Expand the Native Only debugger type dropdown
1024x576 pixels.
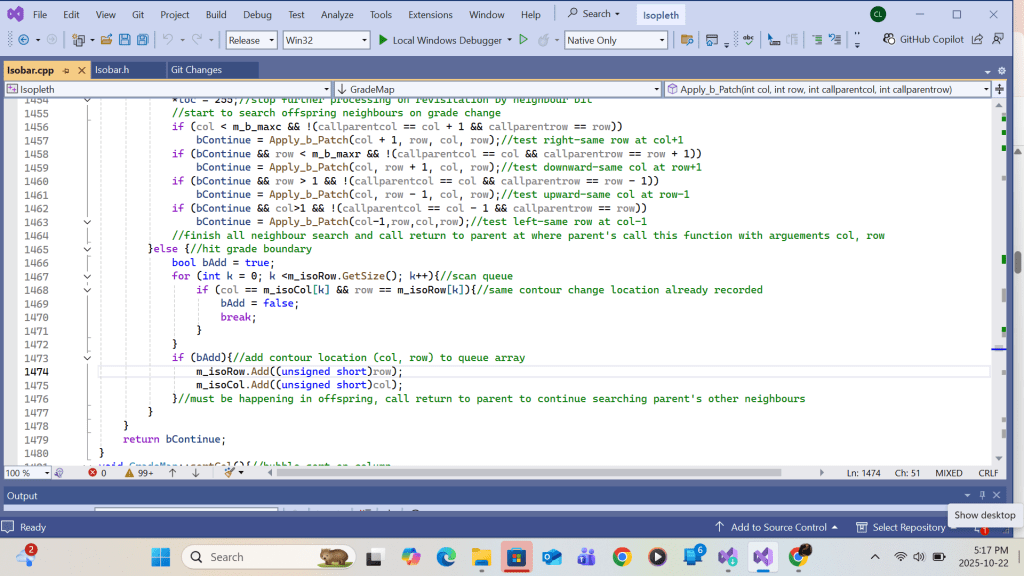615,40
